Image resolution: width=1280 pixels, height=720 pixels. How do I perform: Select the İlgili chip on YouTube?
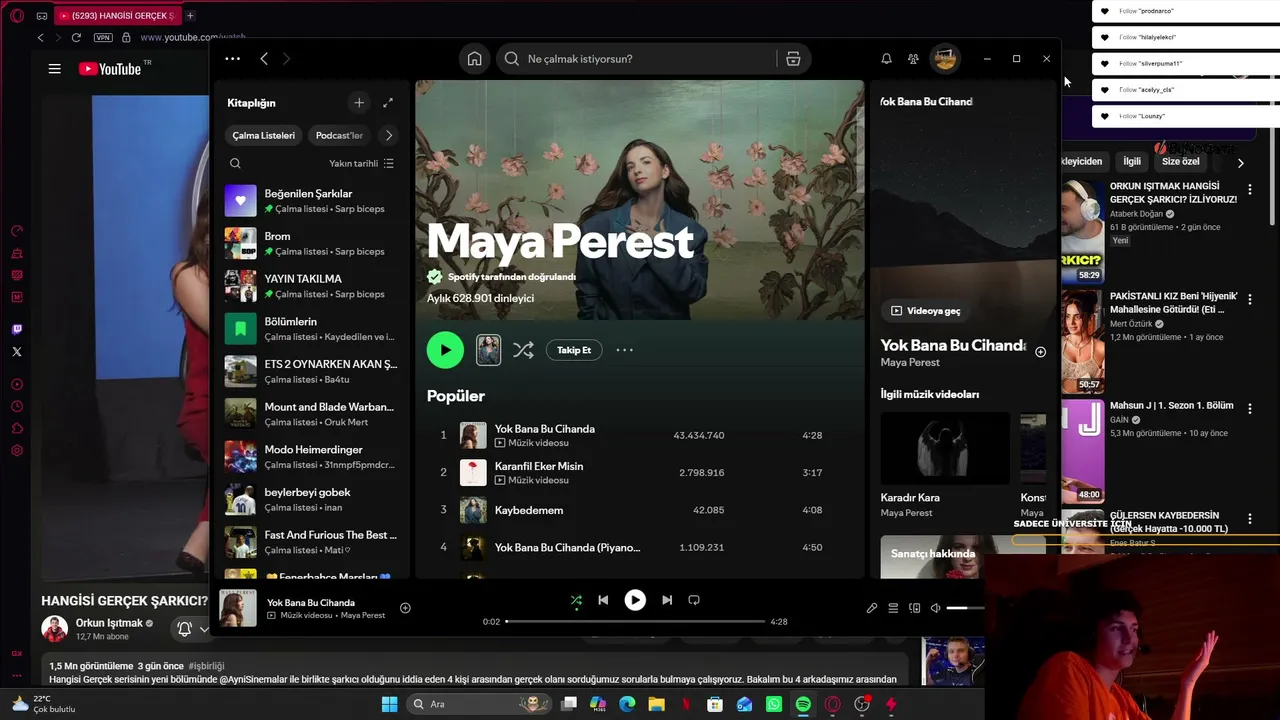coord(1132,161)
